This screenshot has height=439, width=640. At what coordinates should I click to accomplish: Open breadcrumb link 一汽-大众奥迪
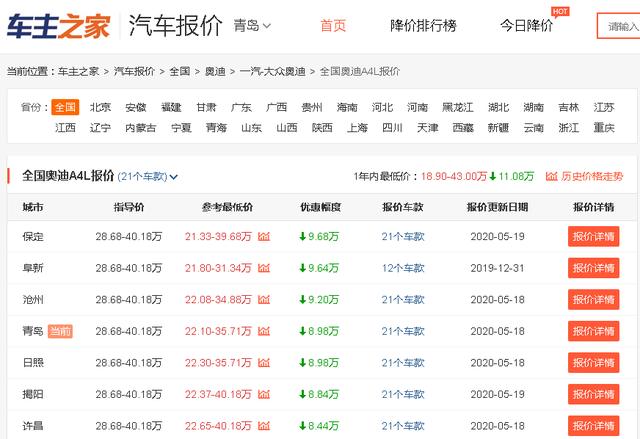pyautogui.click(x=273, y=71)
